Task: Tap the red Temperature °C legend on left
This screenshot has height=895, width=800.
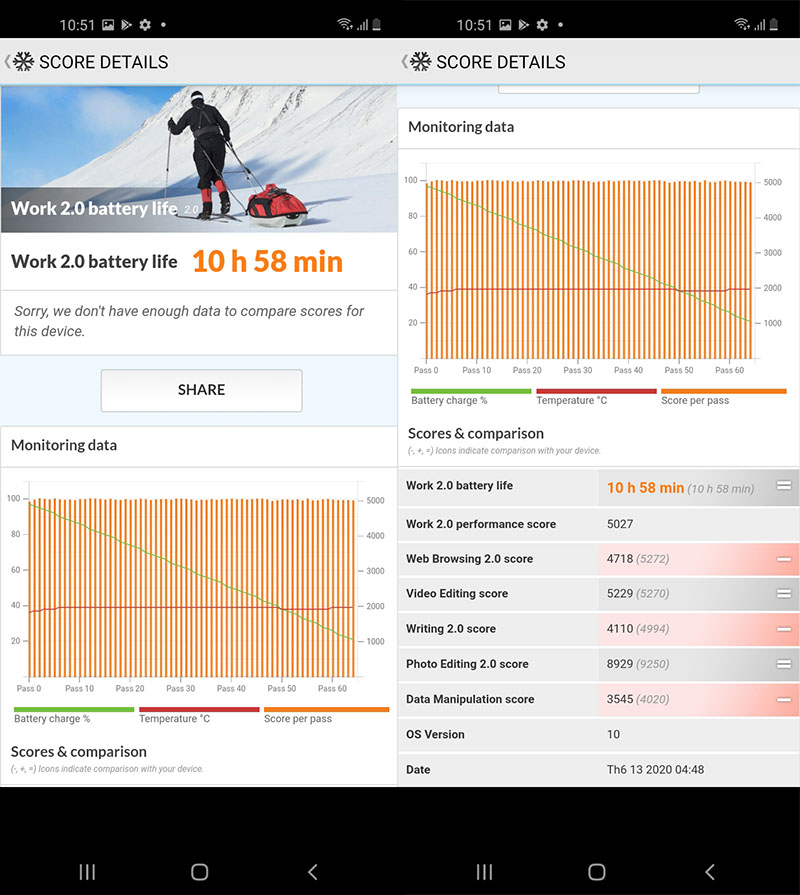Action: pyautogui.click(x=199, y=715)
